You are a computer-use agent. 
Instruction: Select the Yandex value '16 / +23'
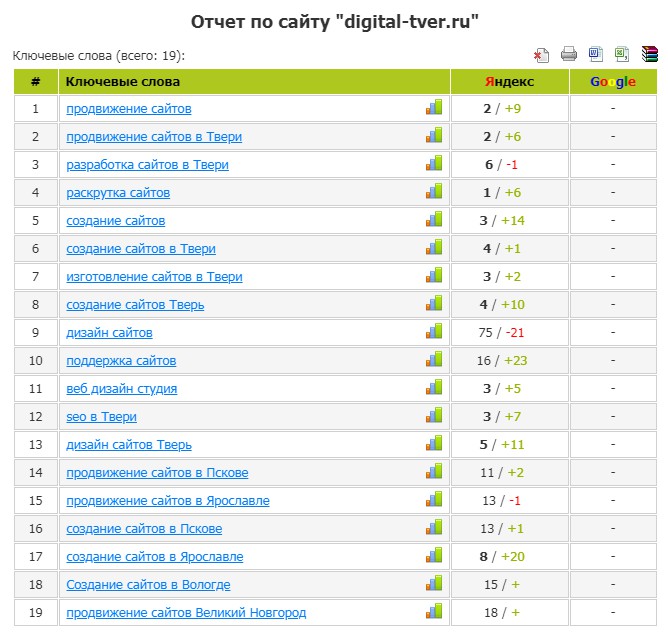502,361
